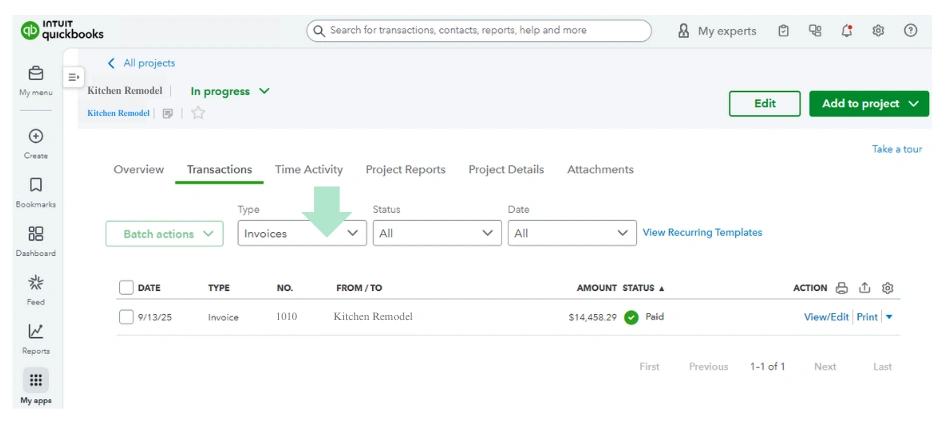Open the Help question mark icon

tap(911, 31)
